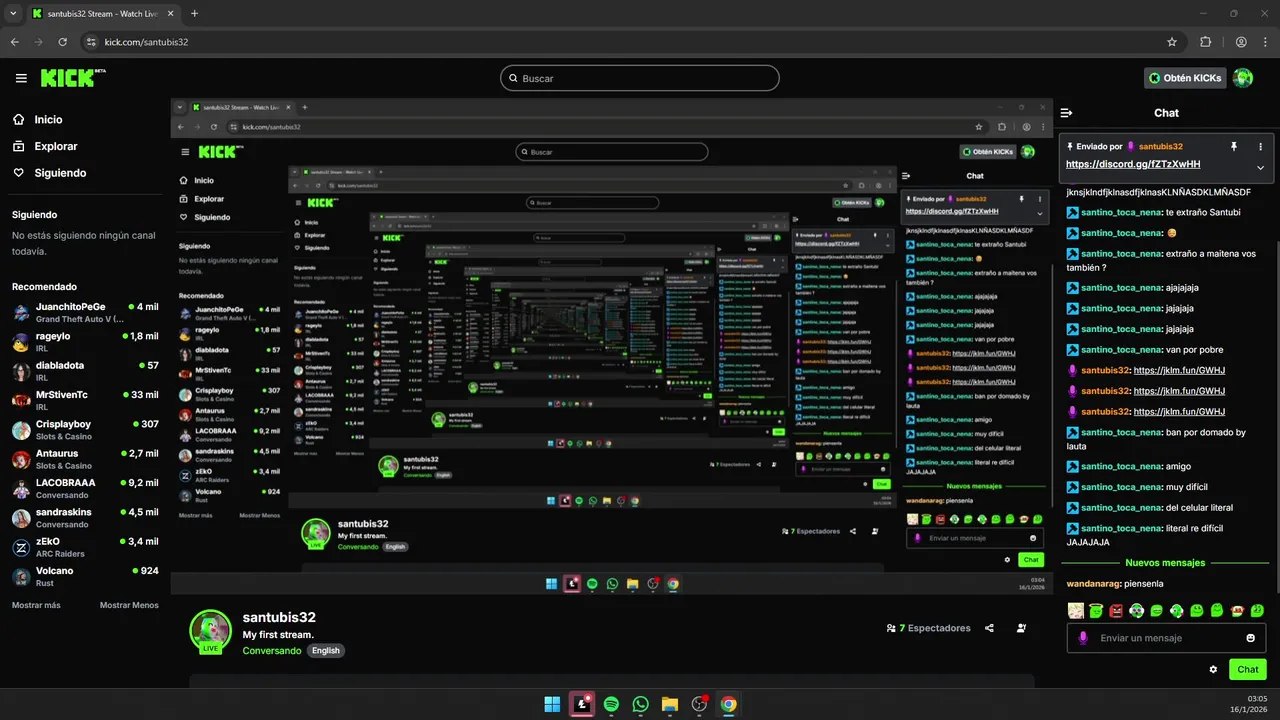Open the profile avatar menu beside Obtén KICKs

1243,78
